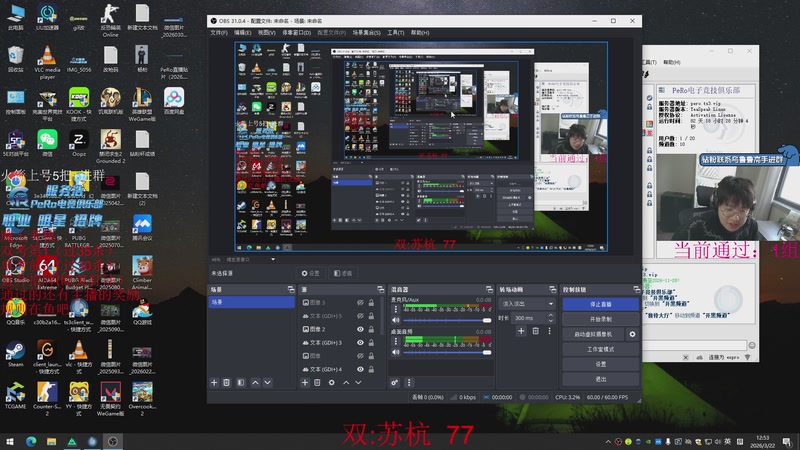Screen dimensions: 800x450
Task: Open transition properties three-dot menu
Action: coord(549,331)
